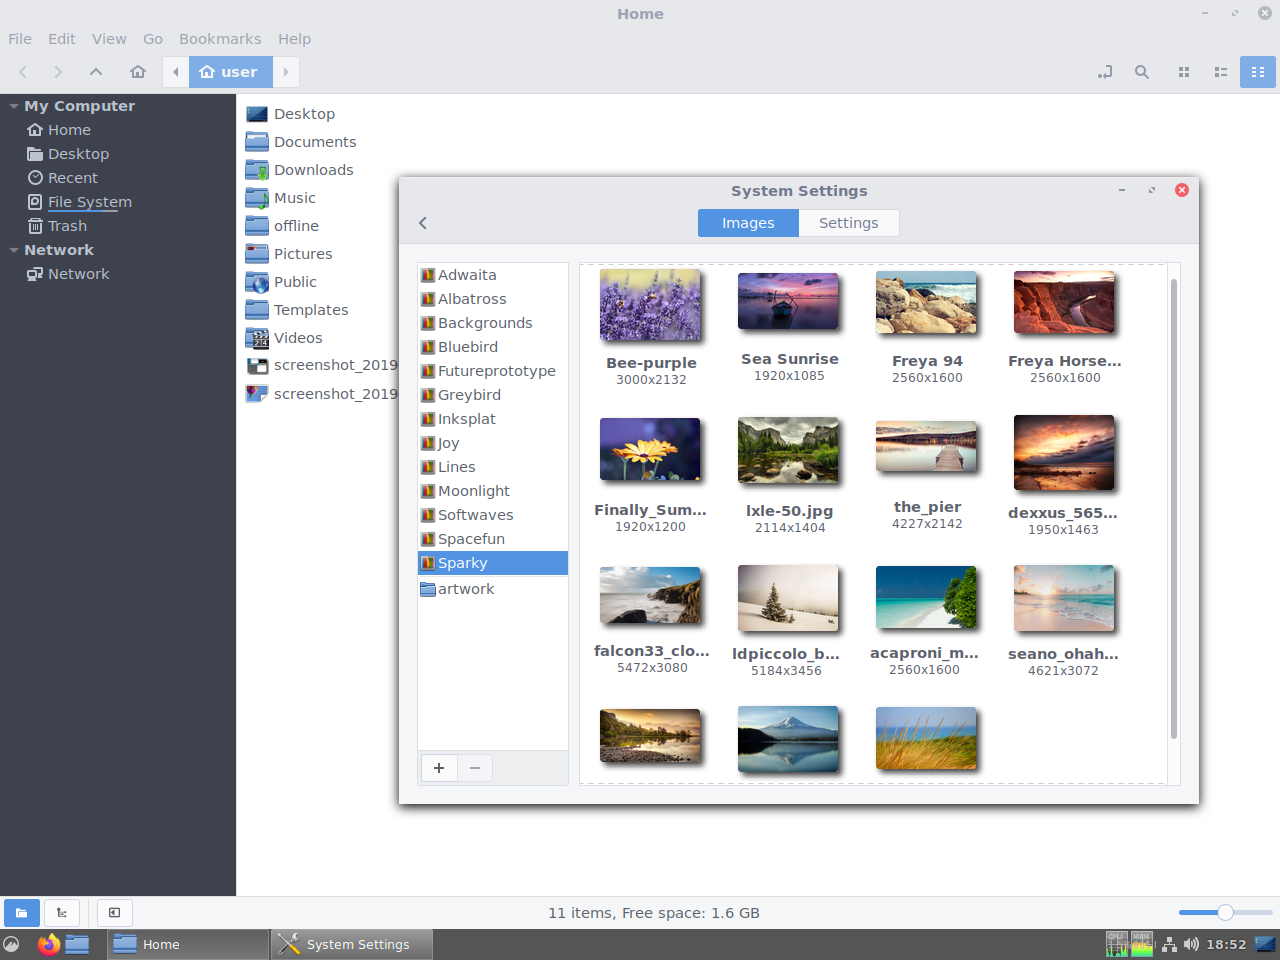Select the offline folder
The width and height of the screenshot is (1280, 960).
[x=284, y=226]
